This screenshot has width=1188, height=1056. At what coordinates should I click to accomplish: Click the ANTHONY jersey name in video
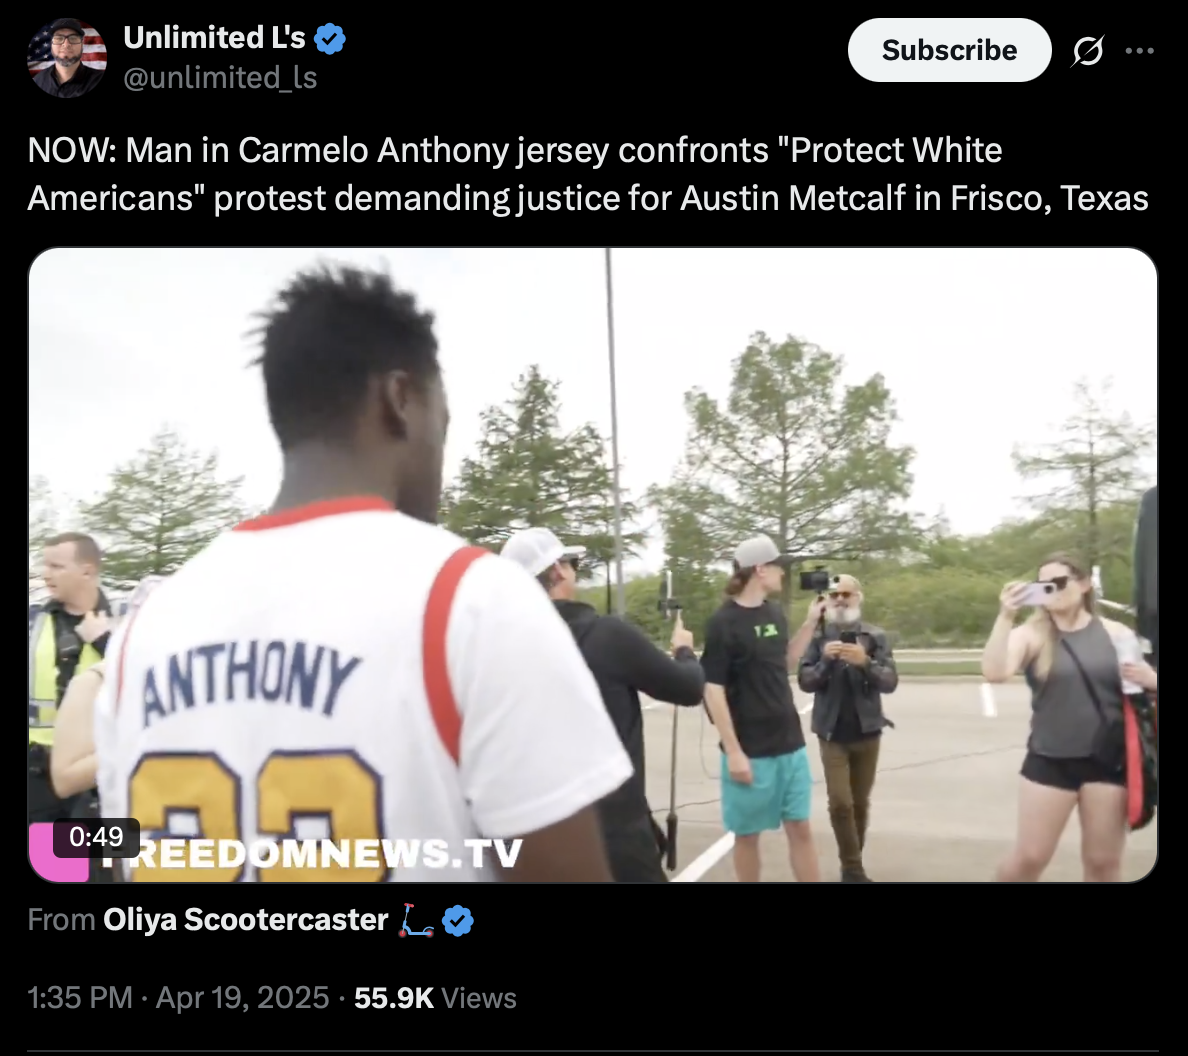(250, 680)
